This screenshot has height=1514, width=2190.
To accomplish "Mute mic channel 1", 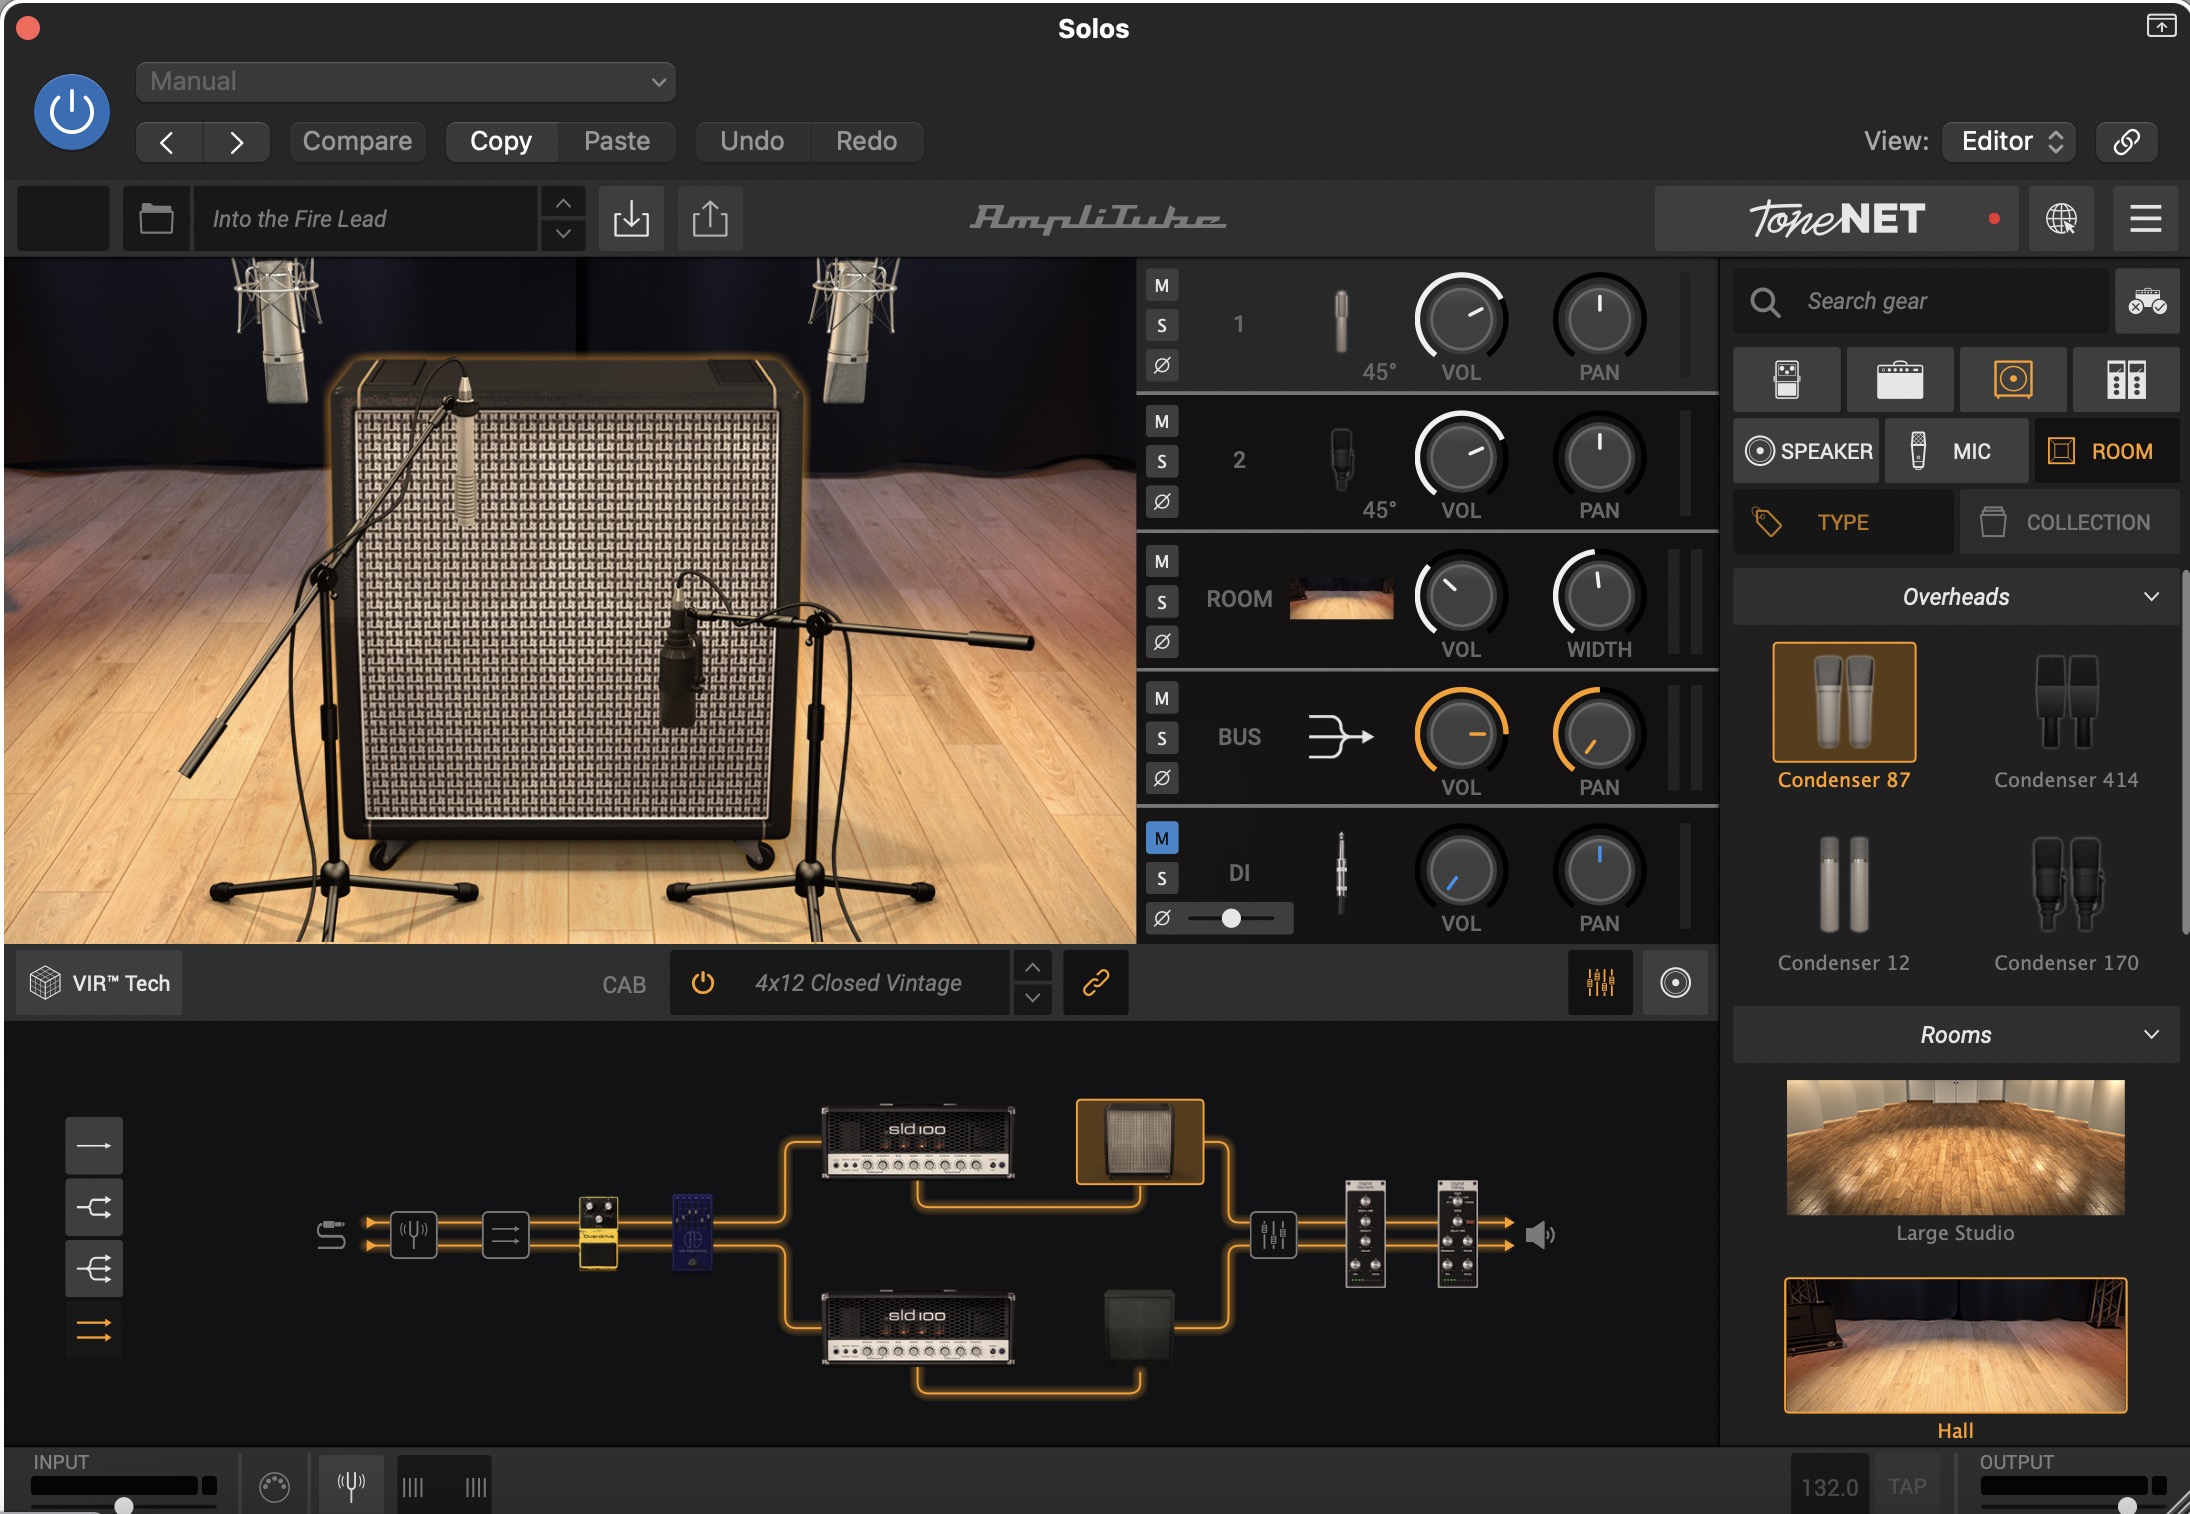I will pos(1161,286).
